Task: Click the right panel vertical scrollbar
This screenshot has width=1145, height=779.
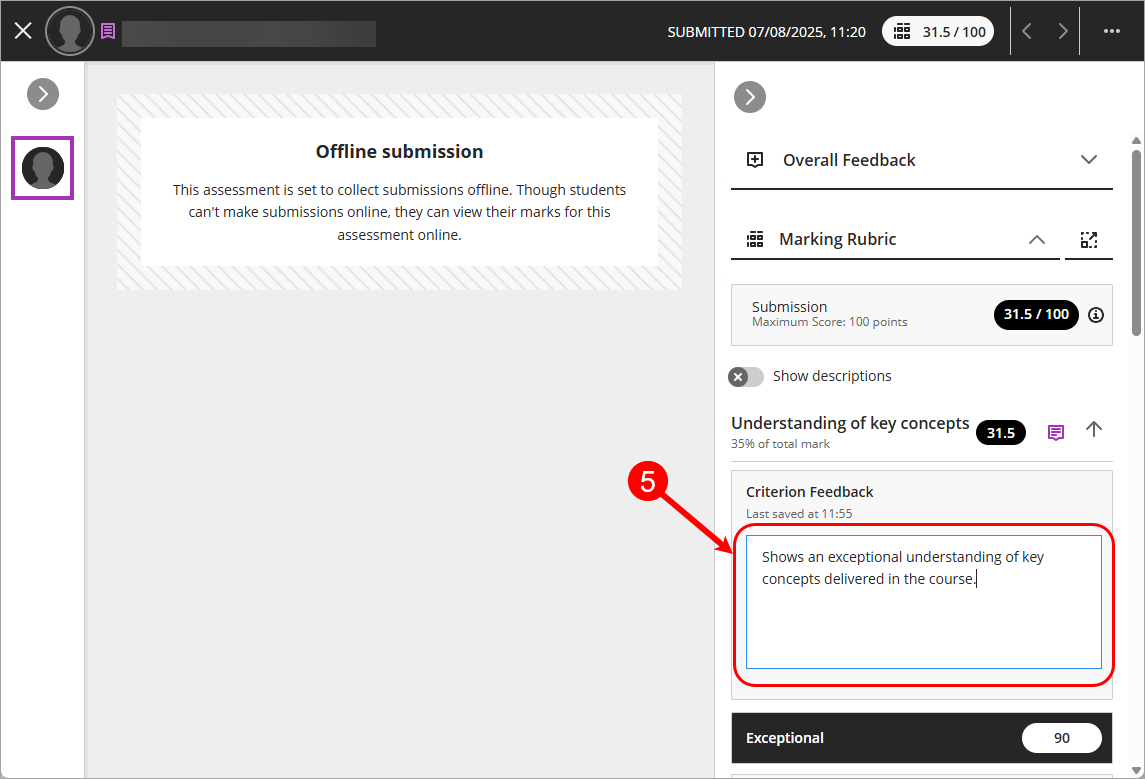Action: (1136, 240)
